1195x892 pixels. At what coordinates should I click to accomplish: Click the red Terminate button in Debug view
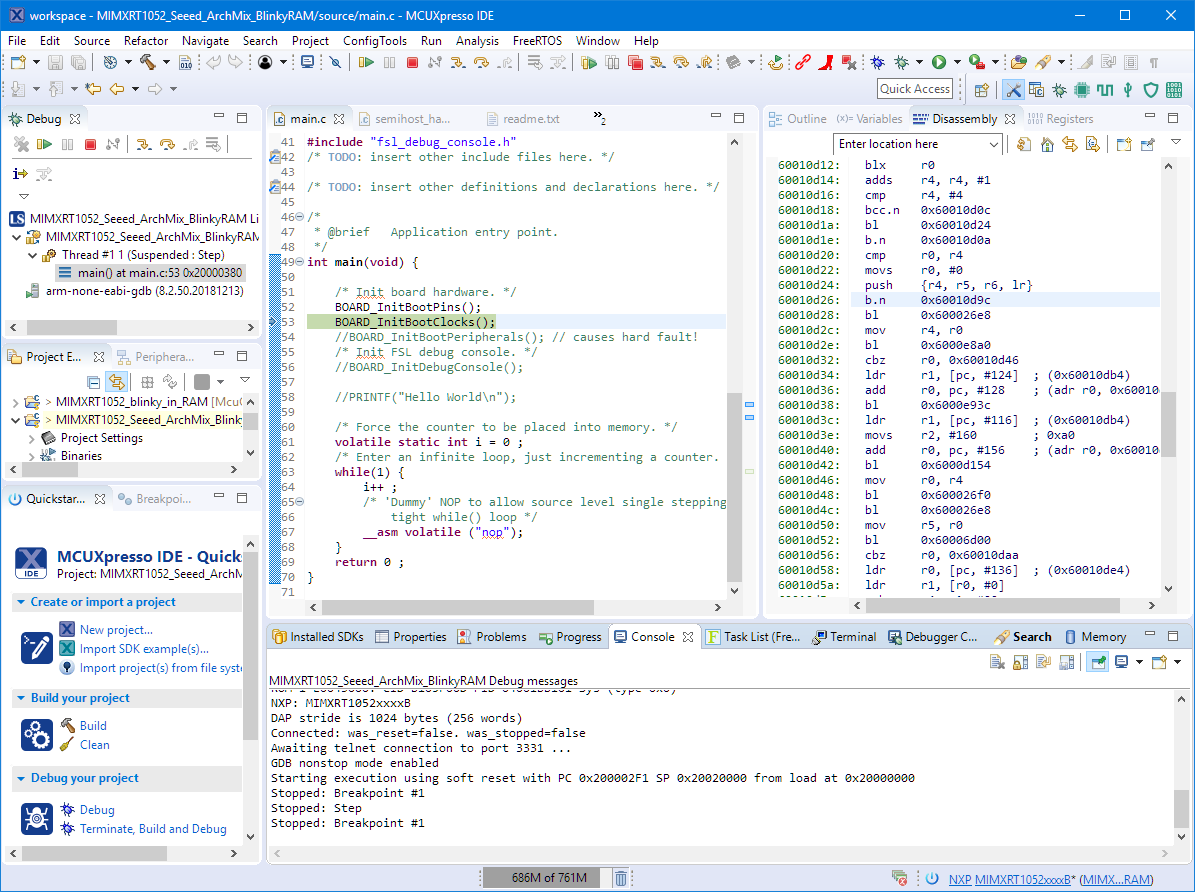(x=90, y=145)
